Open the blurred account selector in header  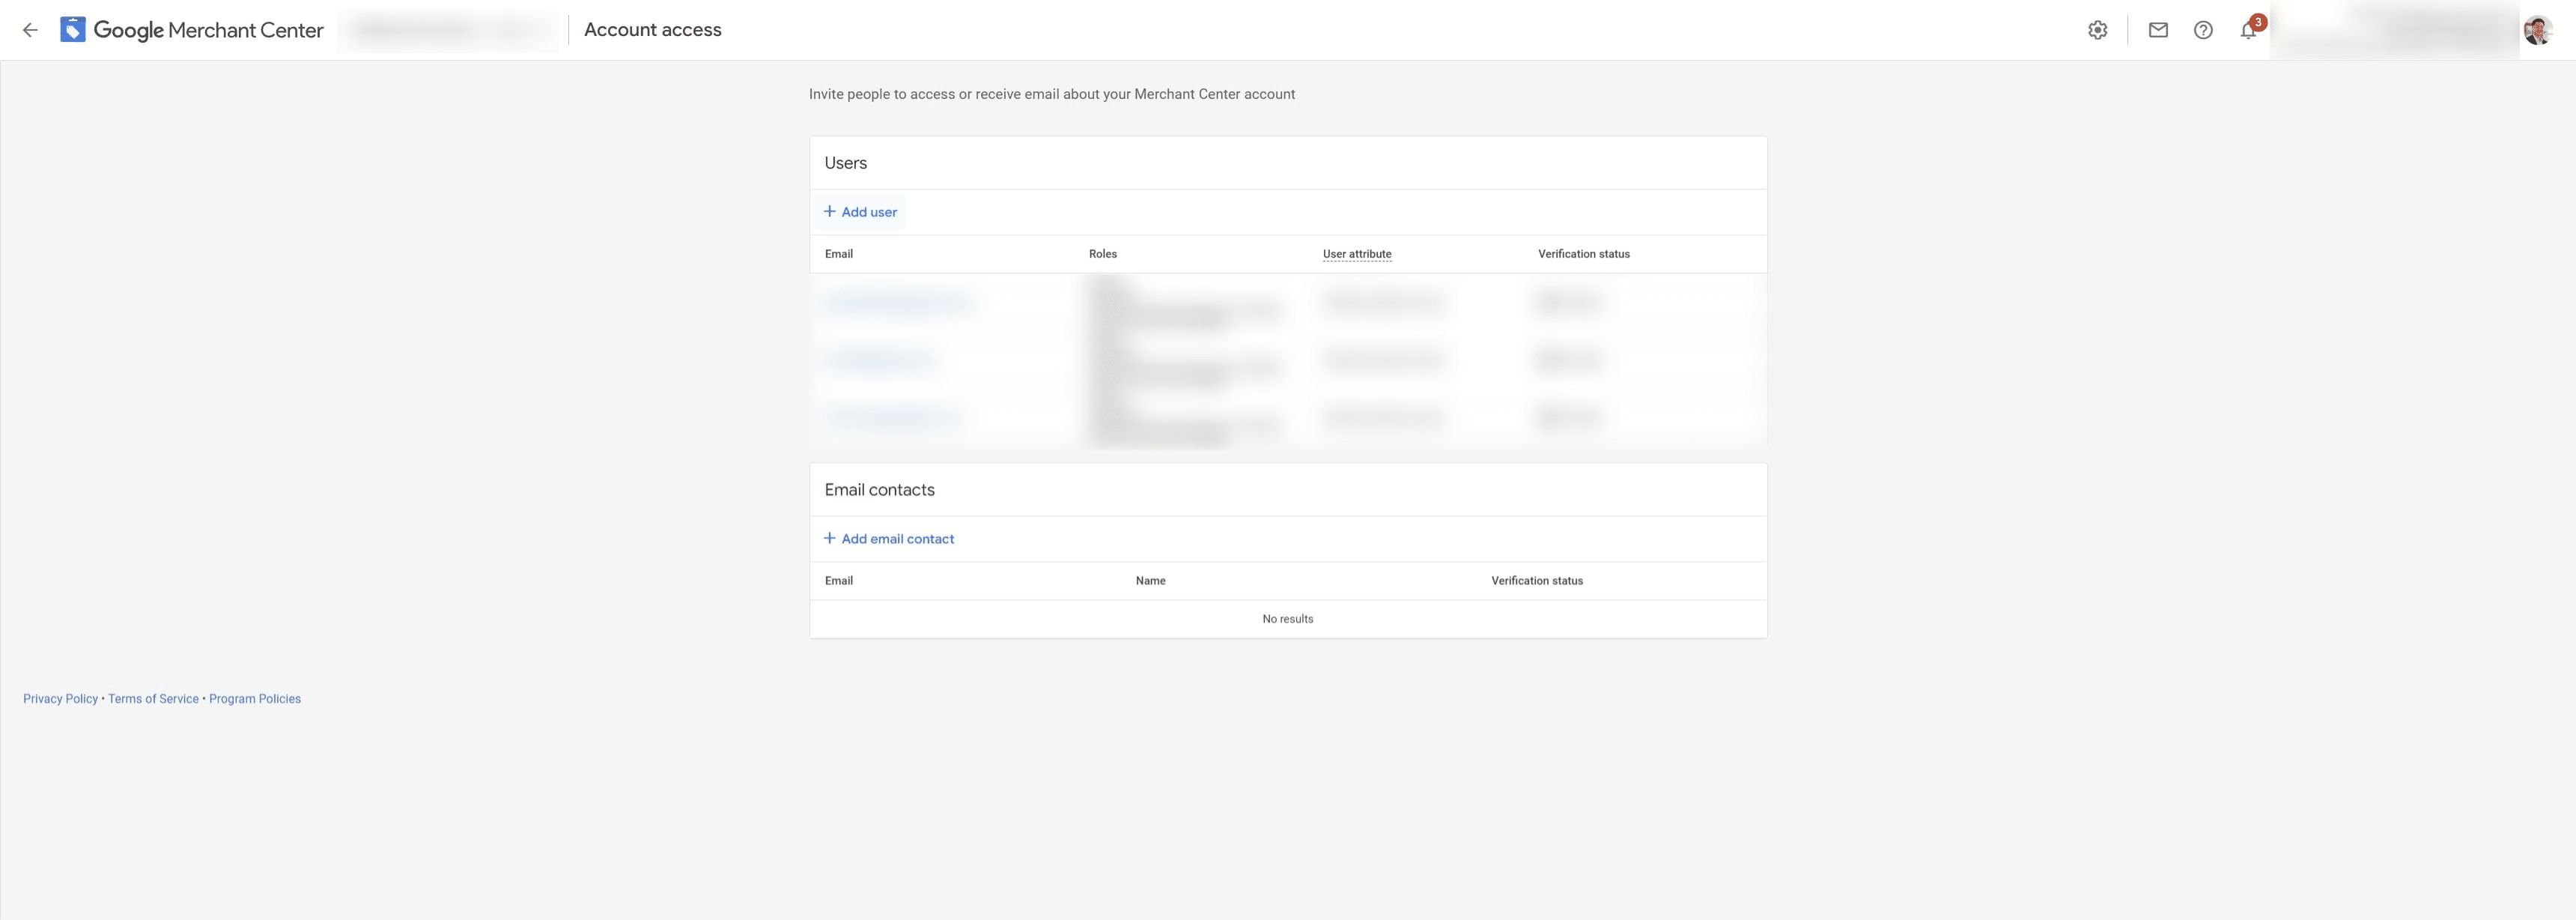(449, 30)
